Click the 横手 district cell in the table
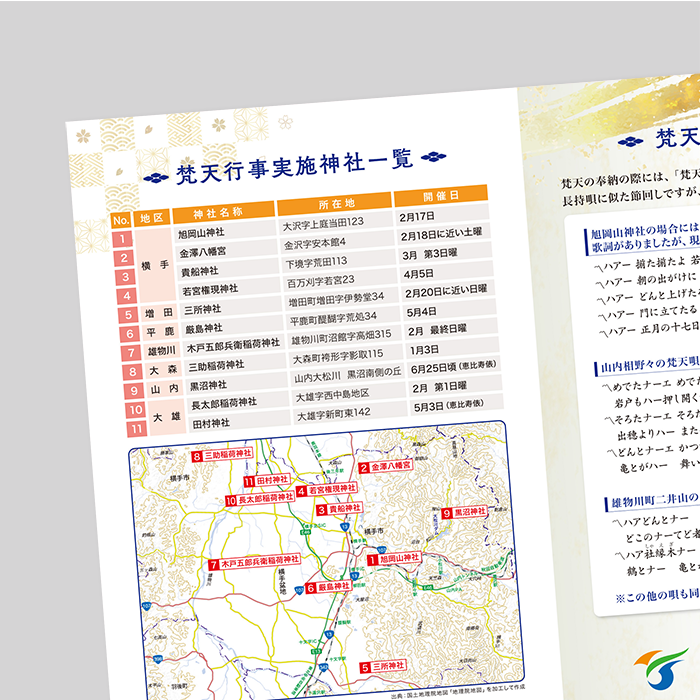The image size is (700, 700). coord(154,266)
